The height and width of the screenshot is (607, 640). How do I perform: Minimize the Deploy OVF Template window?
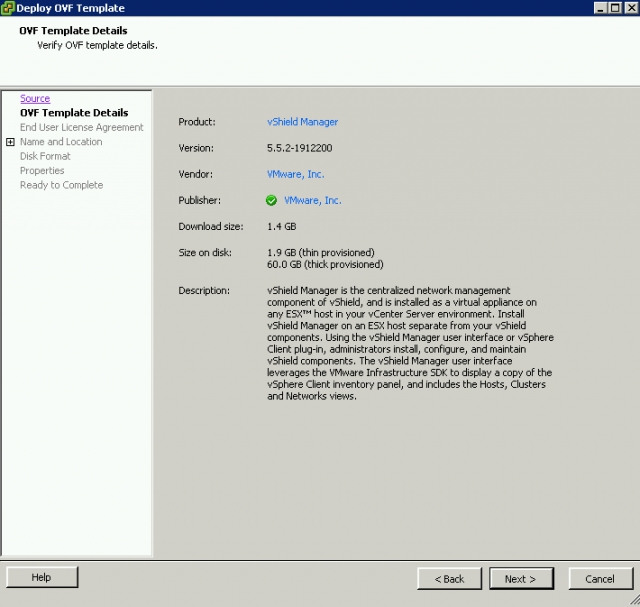pyautogui.click(x=600, y=8)
